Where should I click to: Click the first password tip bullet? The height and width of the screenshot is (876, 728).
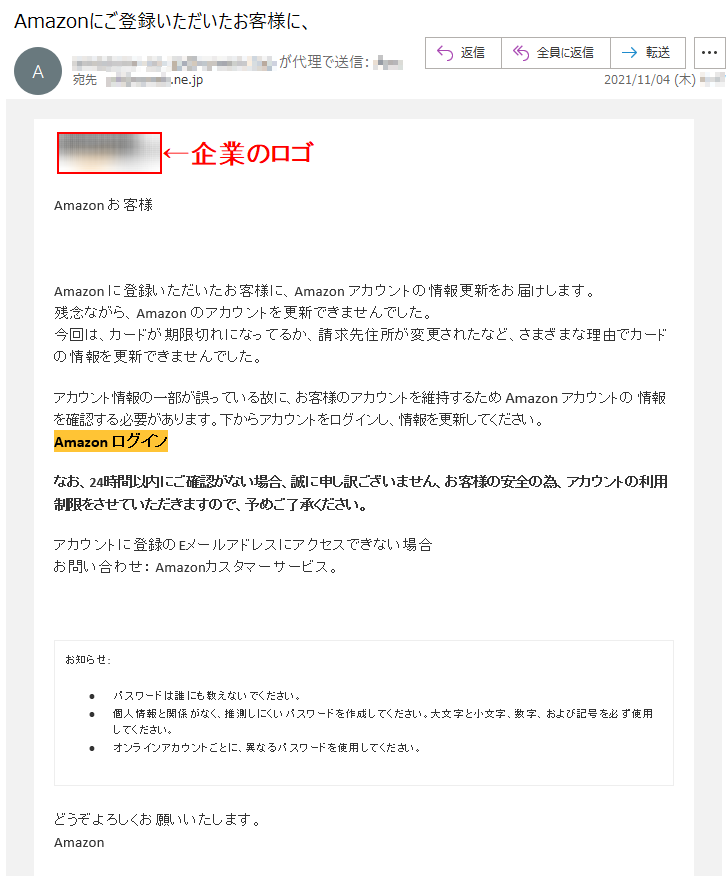(x=207, y=696)
